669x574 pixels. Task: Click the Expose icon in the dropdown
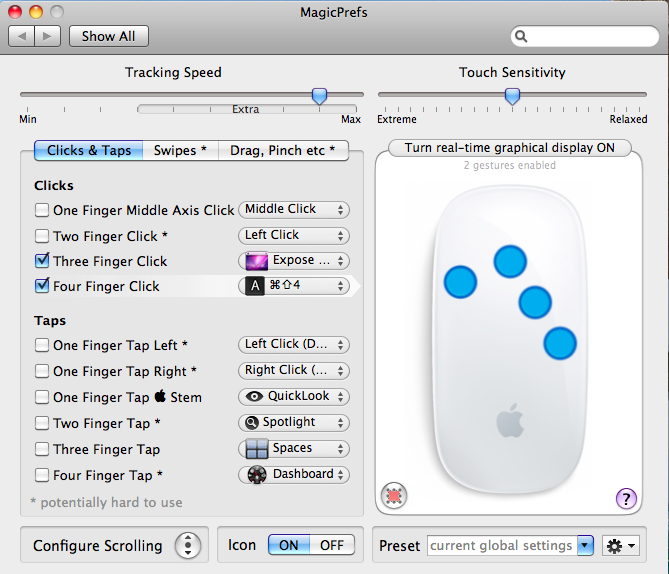[x=256, y=261]
